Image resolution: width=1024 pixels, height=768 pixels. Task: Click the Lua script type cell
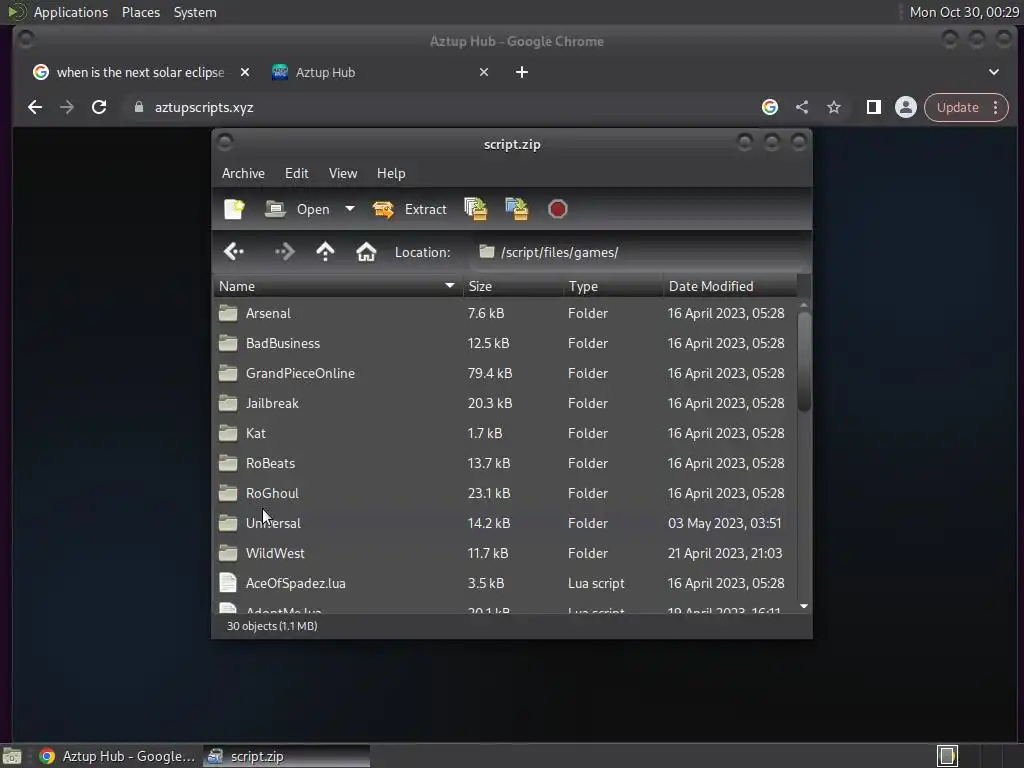point(596,584)
